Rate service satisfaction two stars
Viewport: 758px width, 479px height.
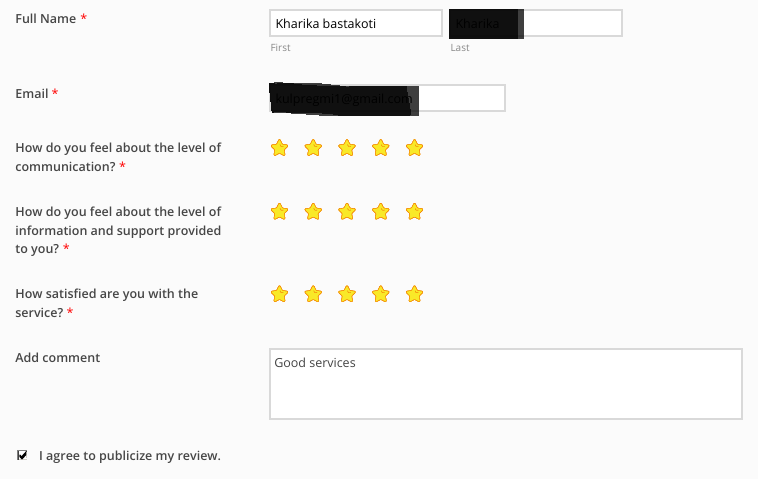tap(313, 294)
